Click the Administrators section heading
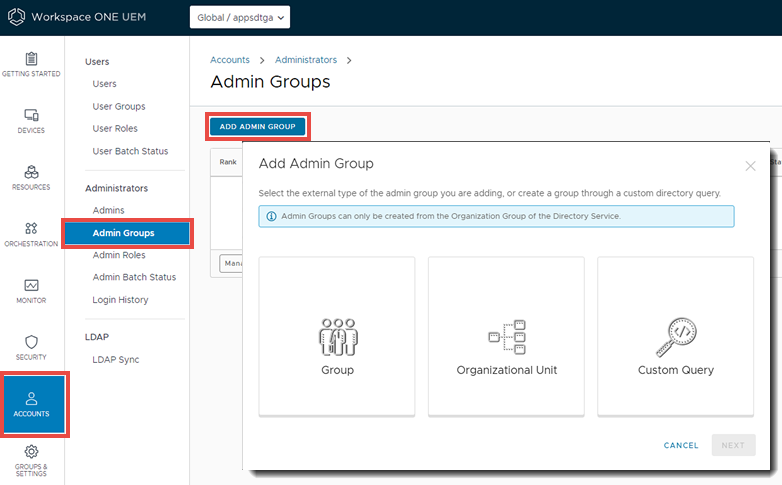The height and width of the screenshot is (485, 782). click(x=116, y=188)
